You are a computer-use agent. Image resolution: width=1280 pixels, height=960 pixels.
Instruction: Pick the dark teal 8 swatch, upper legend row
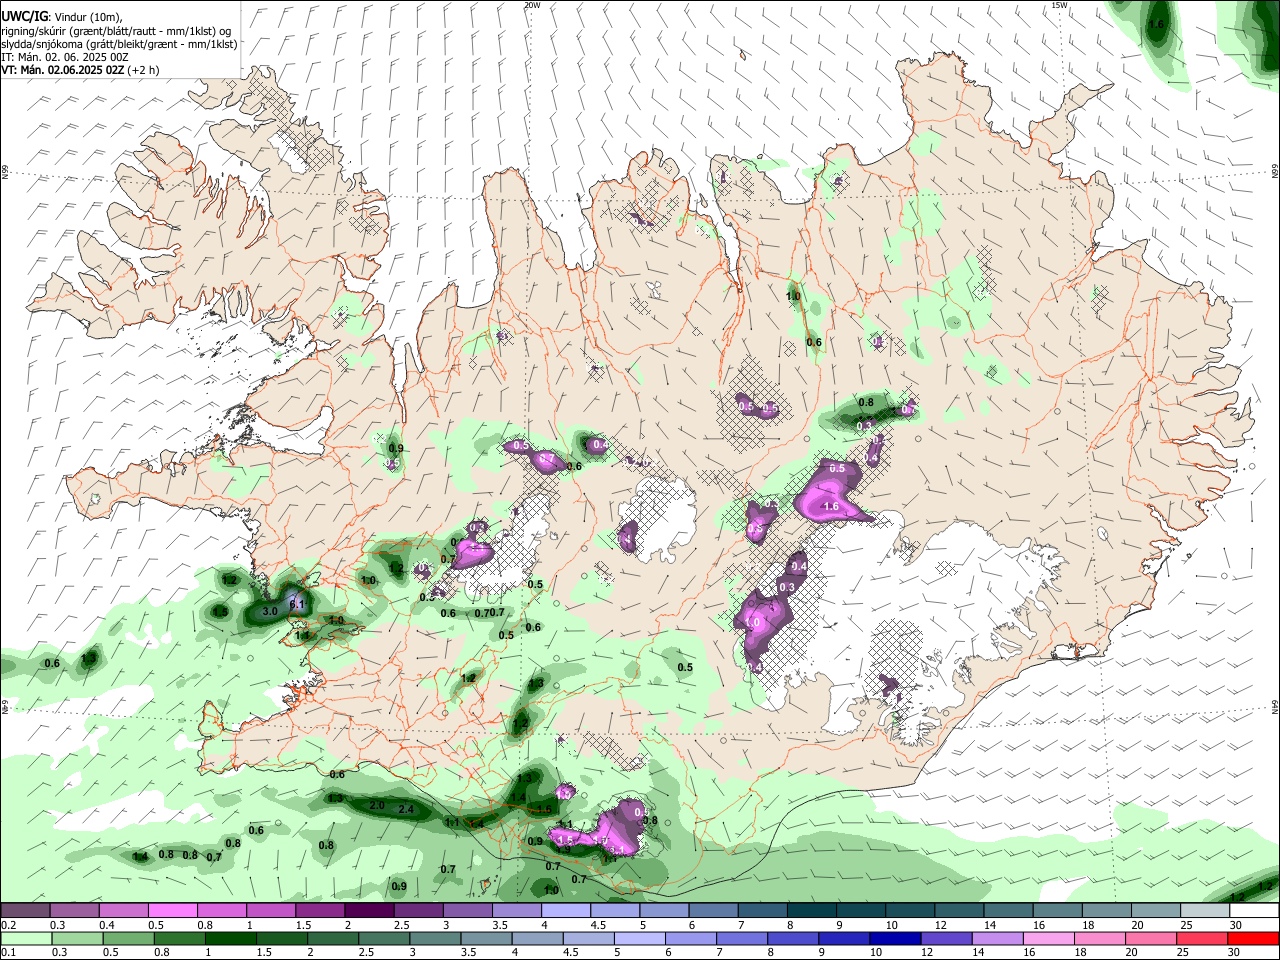[x=811, y=911]
